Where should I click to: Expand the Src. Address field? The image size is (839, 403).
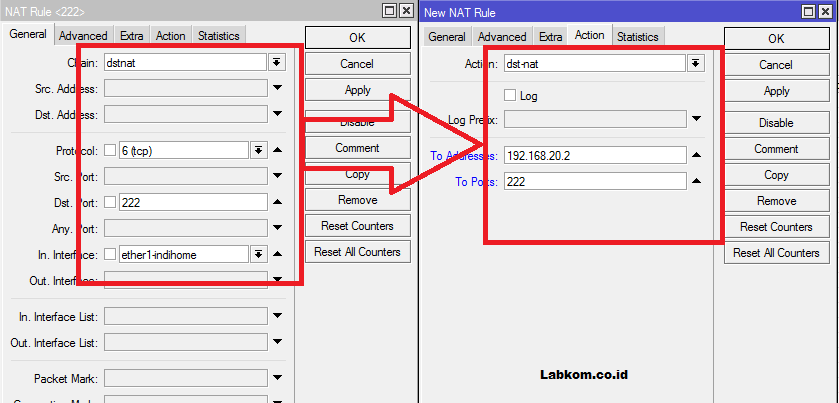click(x=277, y=88)
